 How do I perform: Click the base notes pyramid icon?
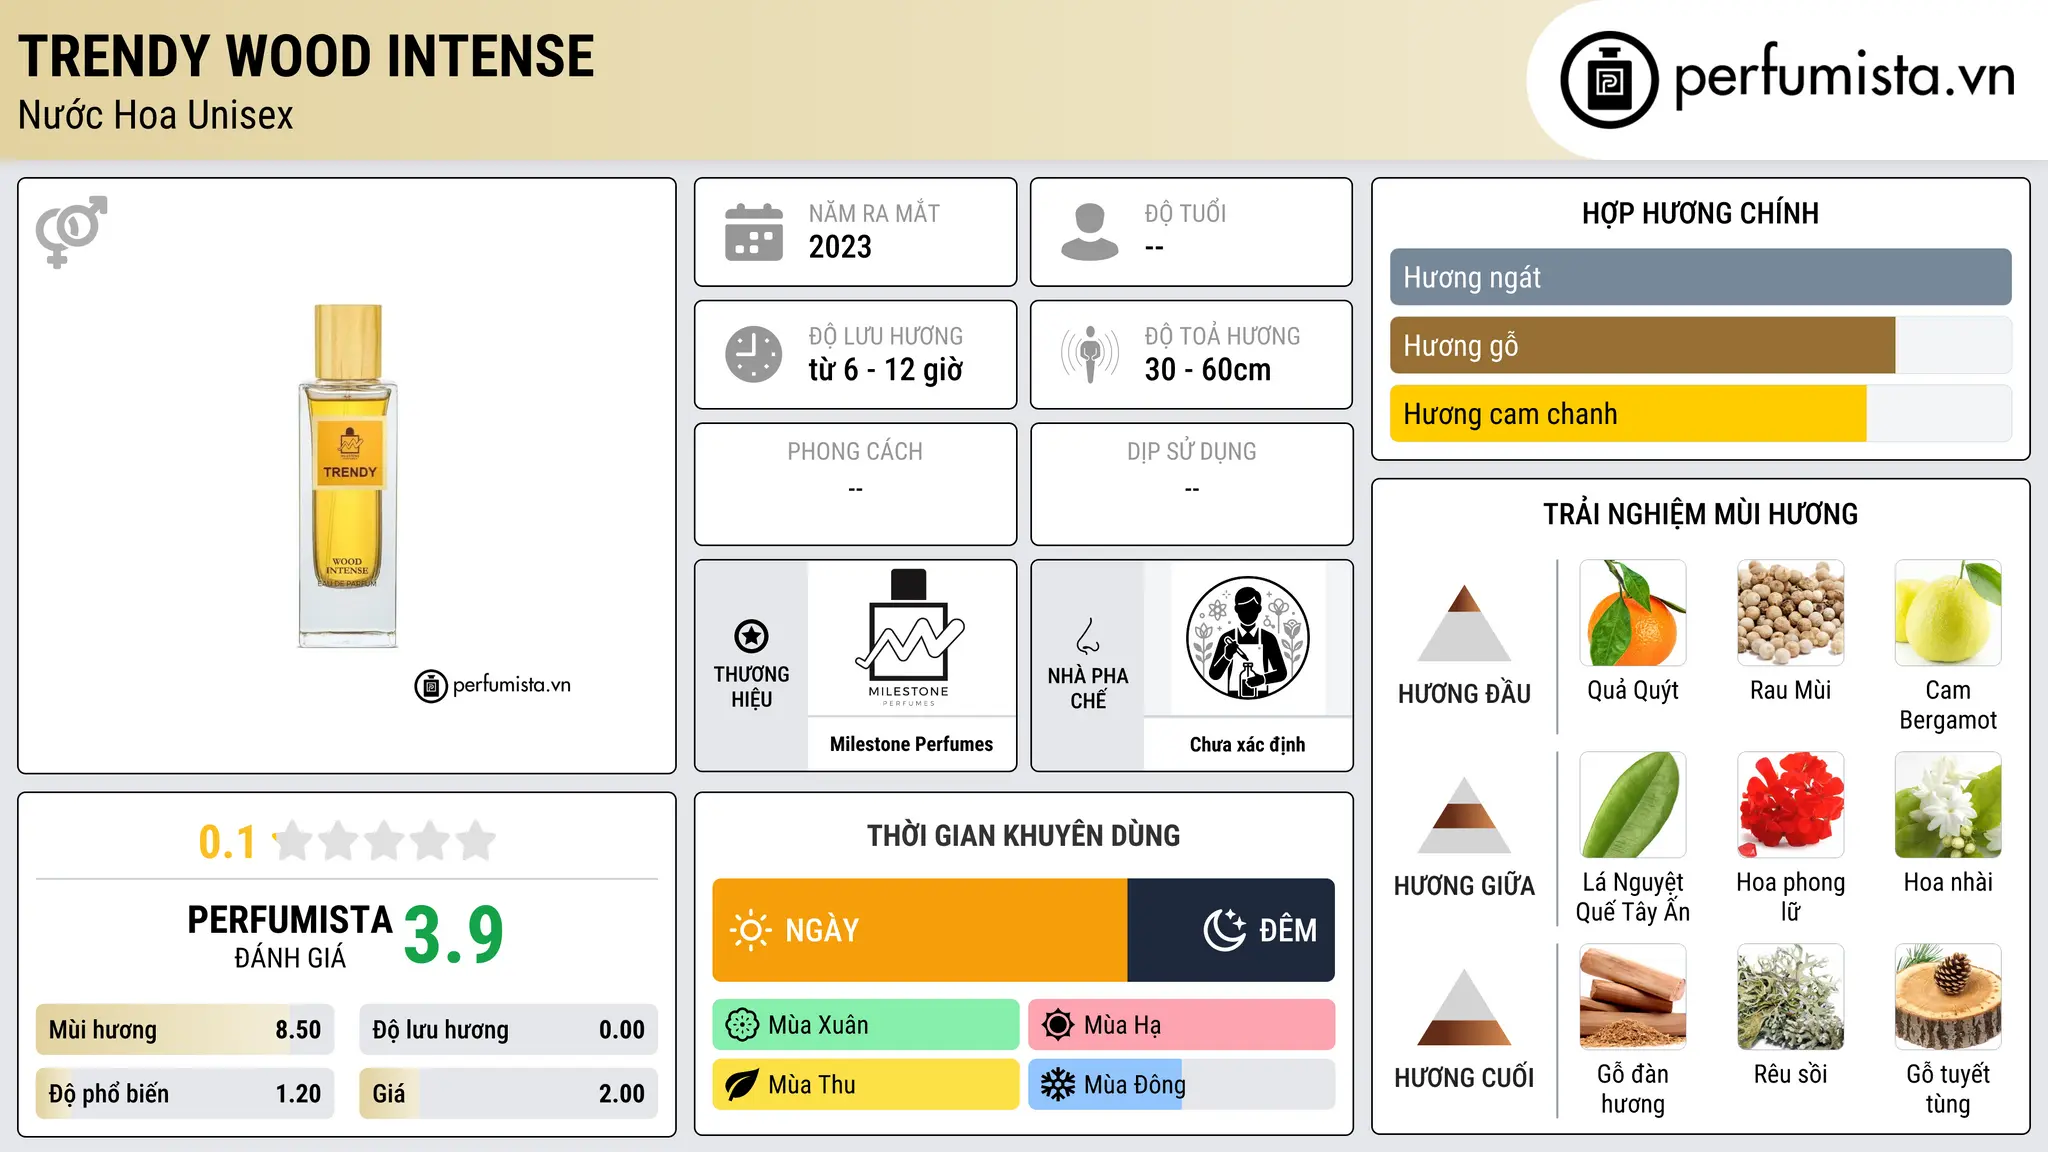pos(1464,1007)
